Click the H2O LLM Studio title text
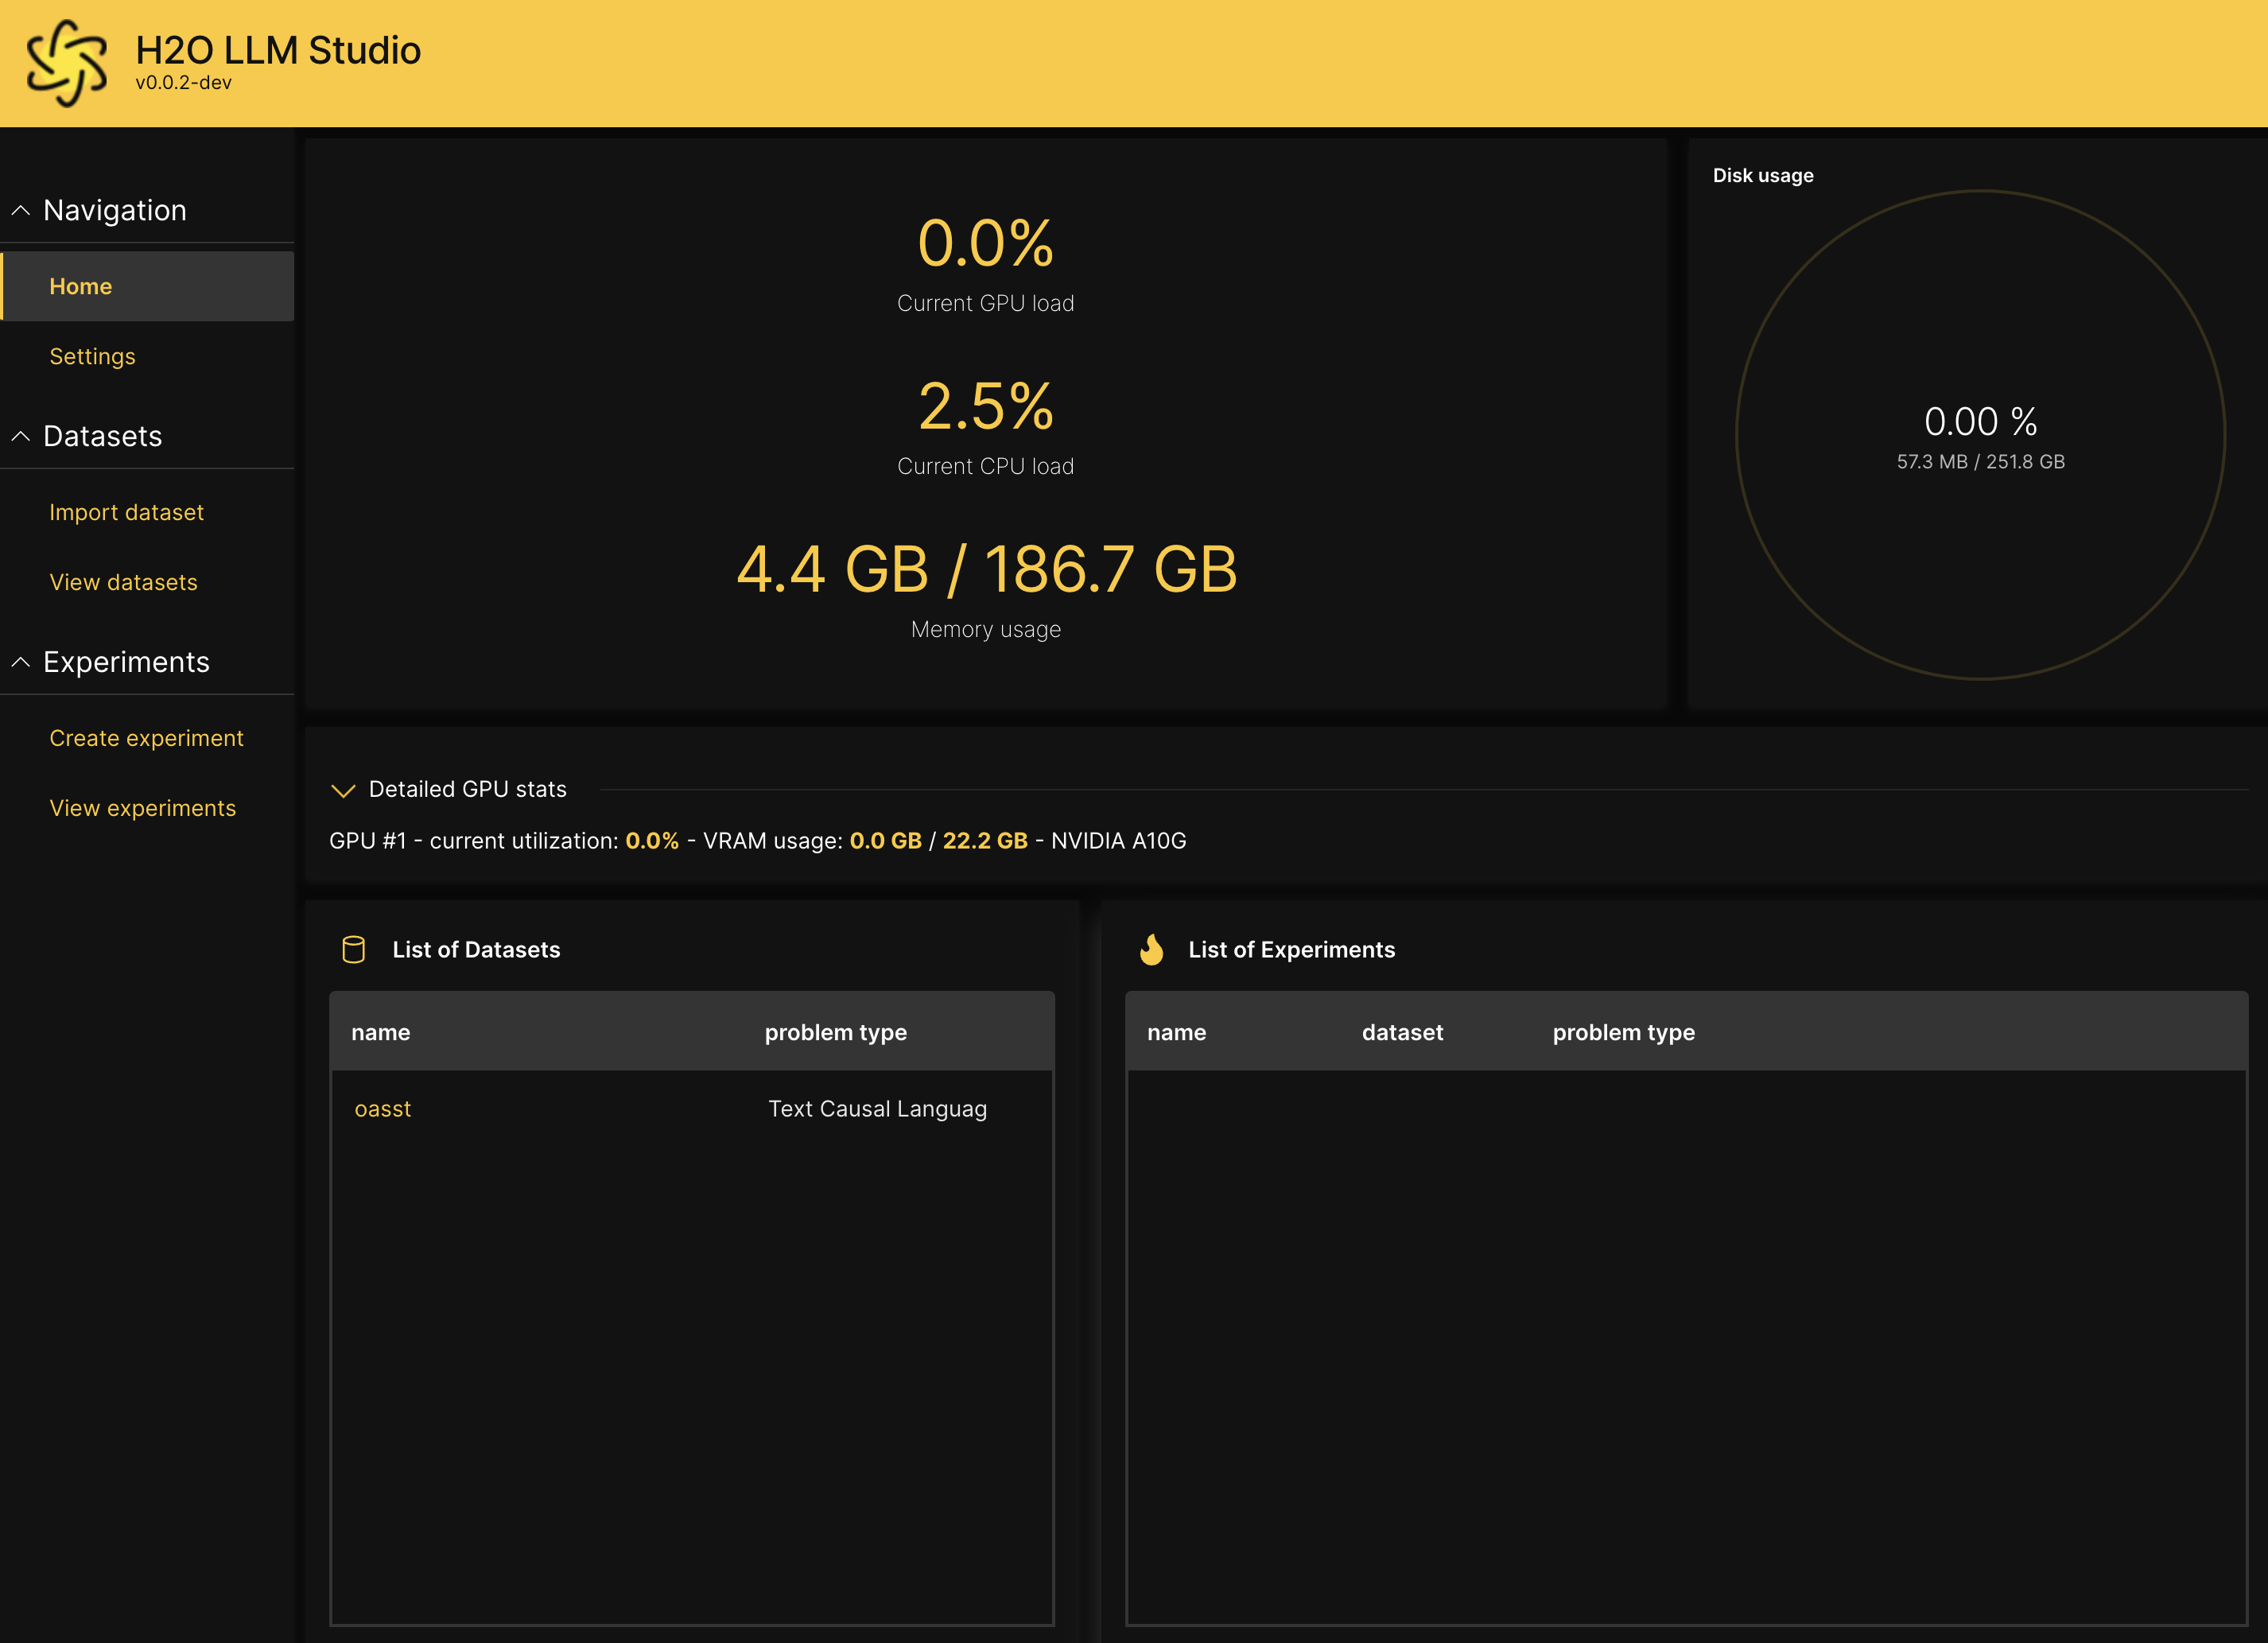 (x=278, y=50)
